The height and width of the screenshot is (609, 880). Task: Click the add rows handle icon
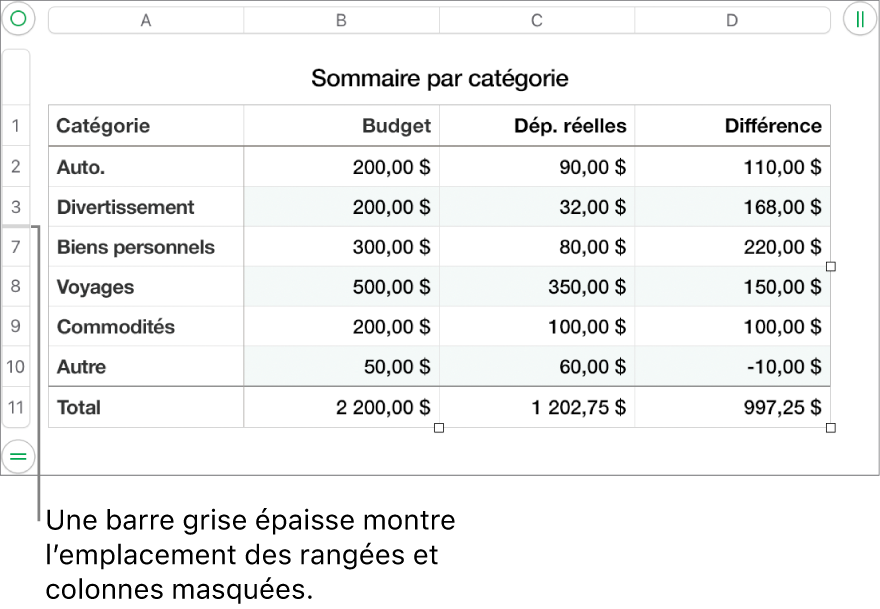click(x=19, y=456)
